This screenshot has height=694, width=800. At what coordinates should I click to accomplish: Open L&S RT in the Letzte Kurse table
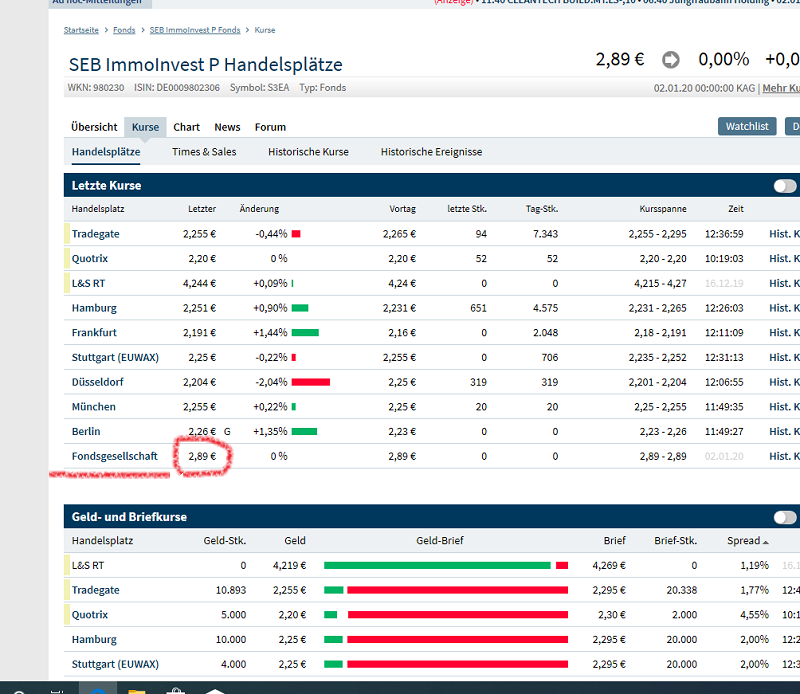tap(88, 283)
